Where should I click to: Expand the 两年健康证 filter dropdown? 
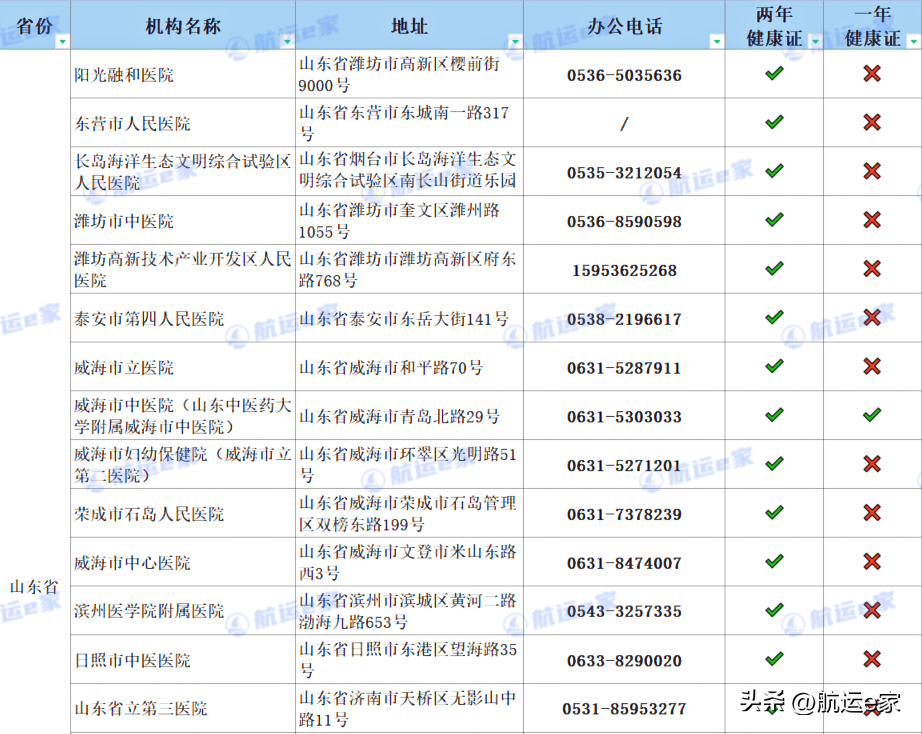click(814, 41)
